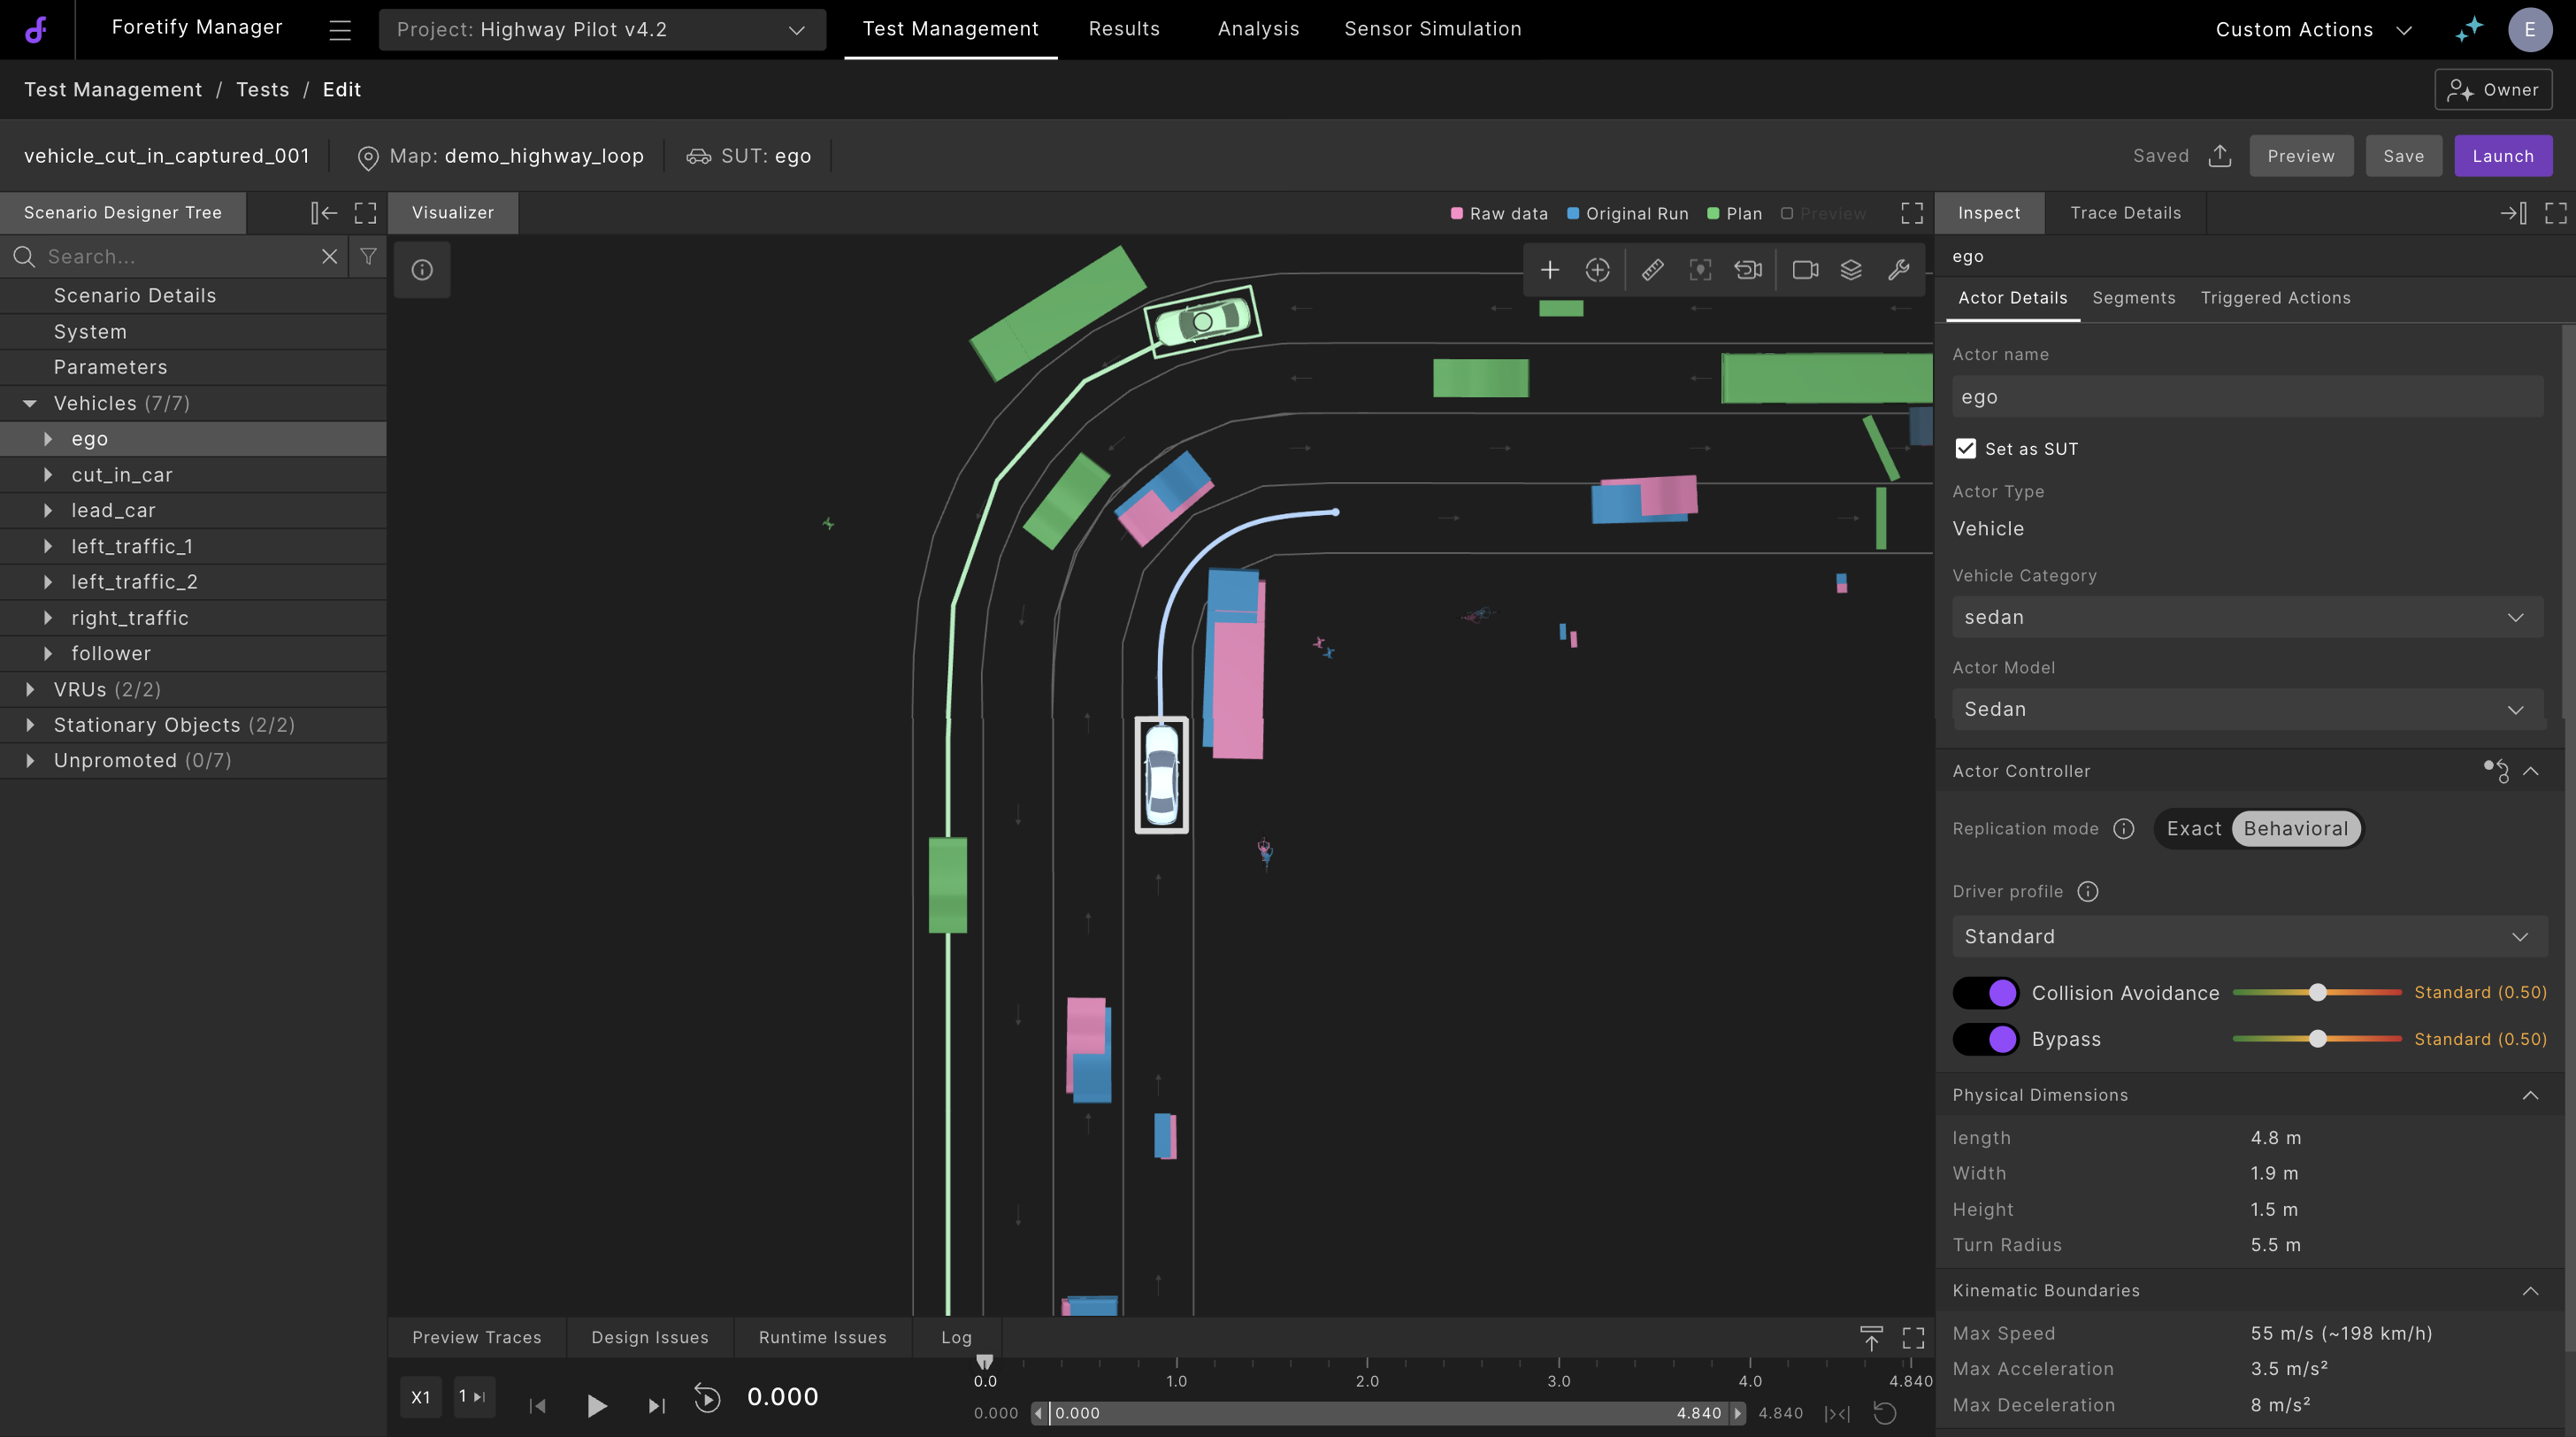Screen dimensions: 2576x1437
Task: Toggle Raw data legend visibility
Action: click(x=1499, y=214)
